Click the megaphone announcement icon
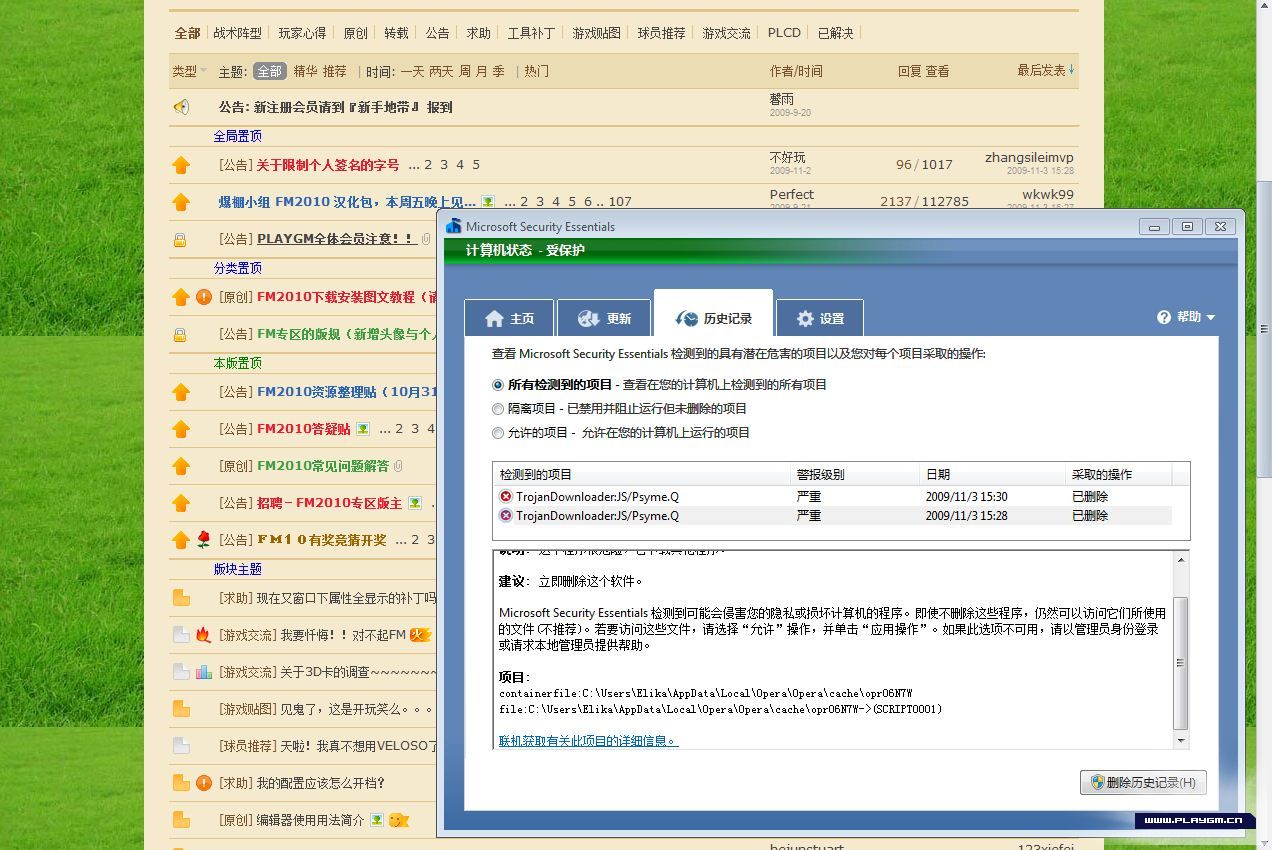1272x850 pixels. pos(181,107)
